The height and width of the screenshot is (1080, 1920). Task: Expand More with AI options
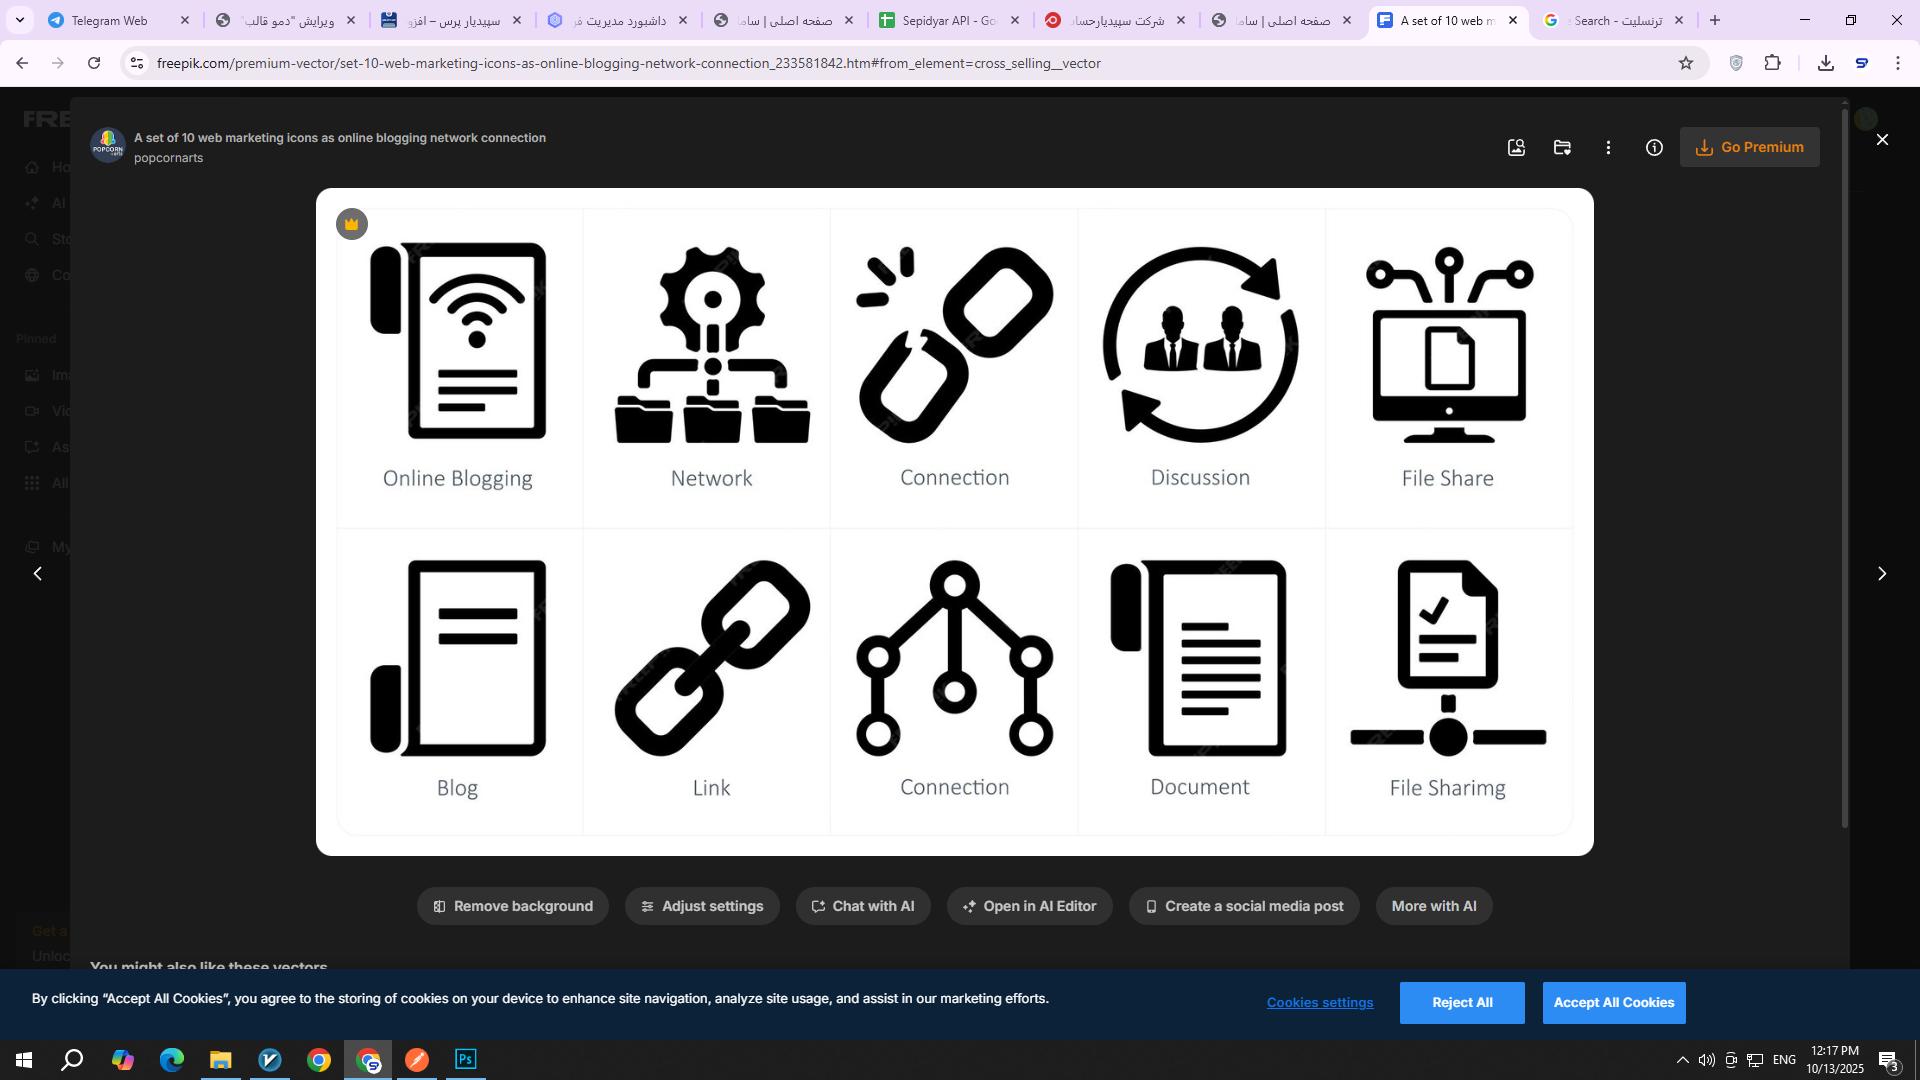[1433, 906]
